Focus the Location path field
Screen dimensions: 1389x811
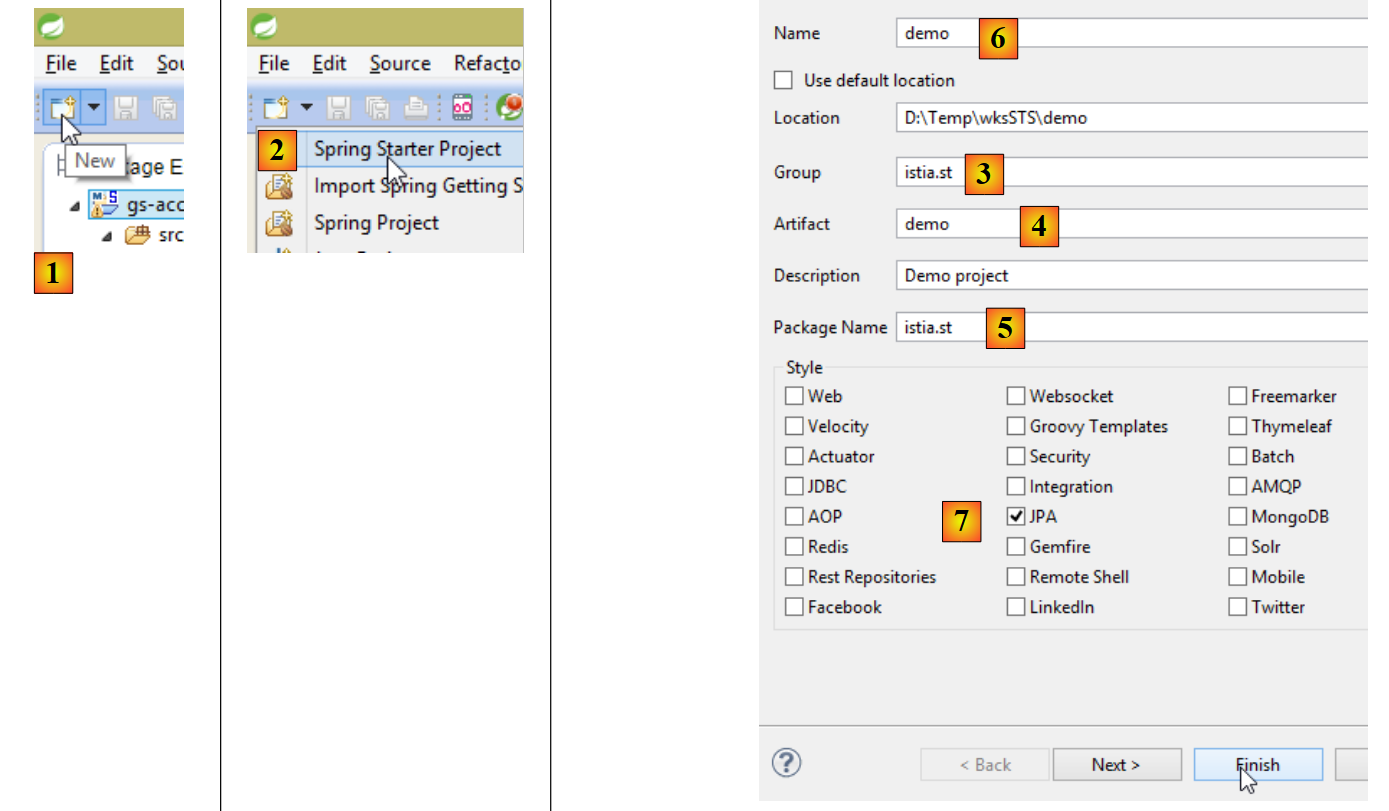[1130, 118]
